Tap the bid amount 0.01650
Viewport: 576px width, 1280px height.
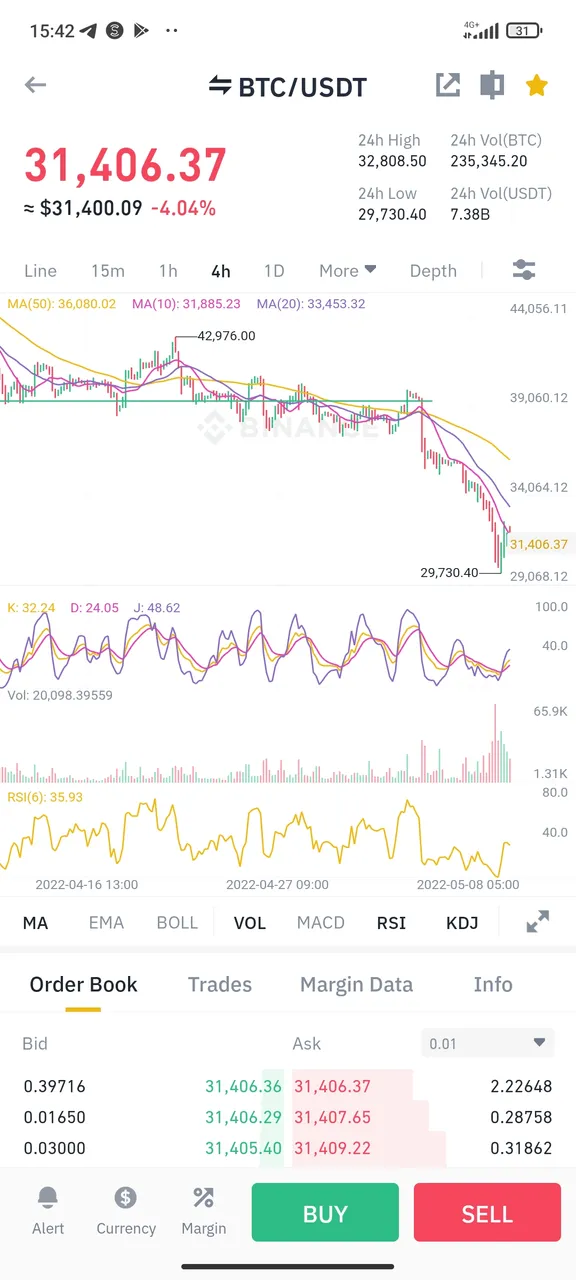[x=54, y=1117]
